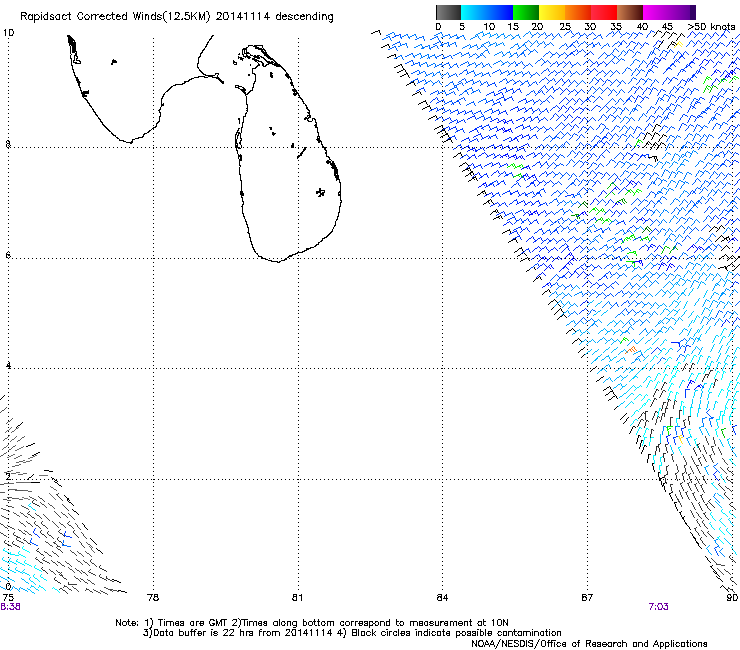Image resolution: width=740 pixels, height=650 pixels.
Task: Click the 'Data buffer is 22 hrs' note line
Action: pos(239,633)
